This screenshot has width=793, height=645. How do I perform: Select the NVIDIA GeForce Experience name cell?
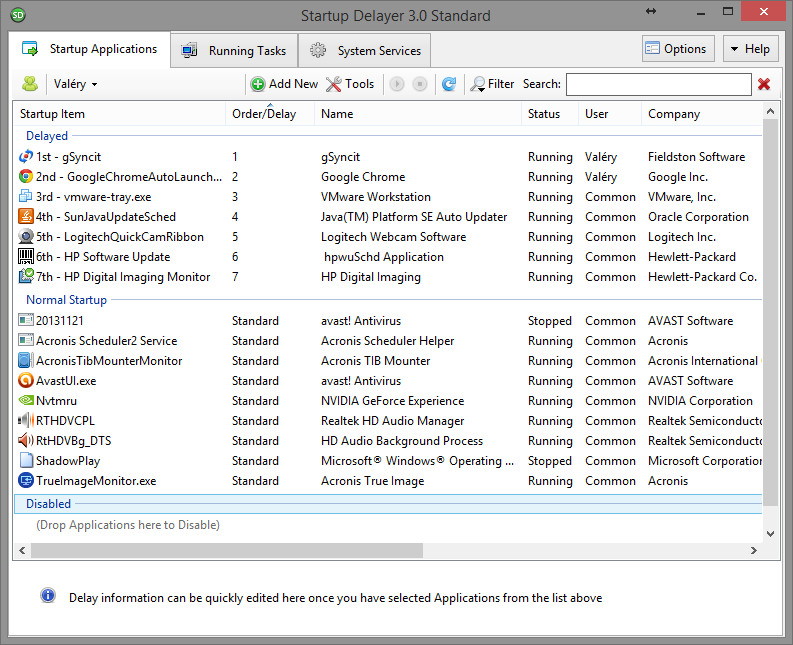392,401
